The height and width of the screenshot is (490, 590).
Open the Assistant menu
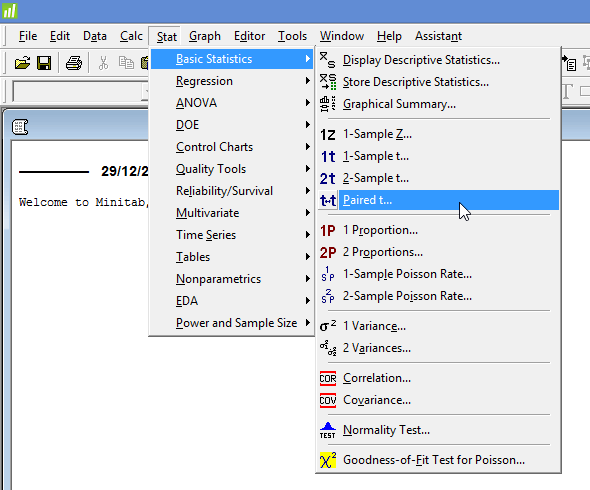438,36
